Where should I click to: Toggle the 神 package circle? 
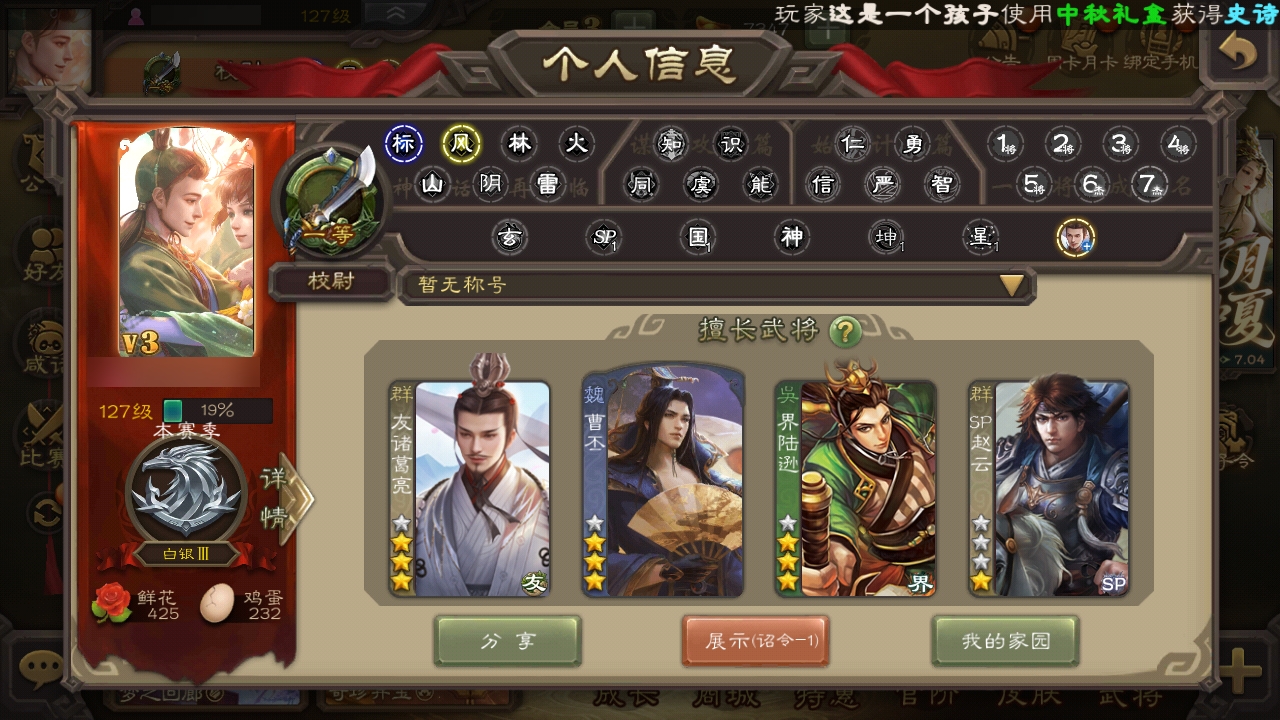click(x=792, y=238)
